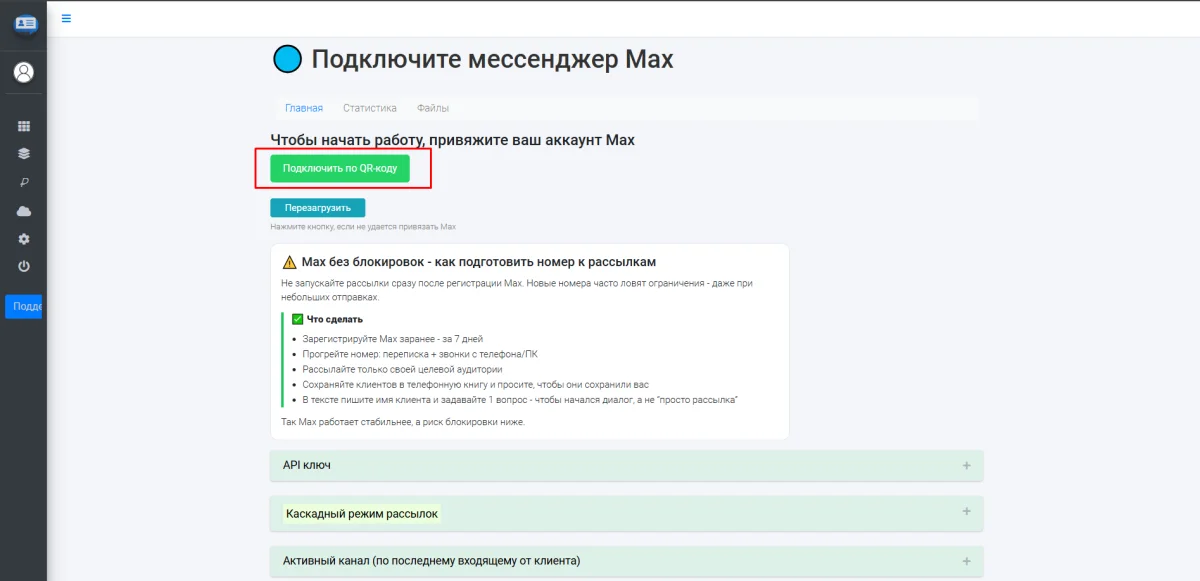Click text Чтобы начать работу, привяжите ваш аккаунт Max
This screenshot has width=1200, height=581.
click(453, 140)
